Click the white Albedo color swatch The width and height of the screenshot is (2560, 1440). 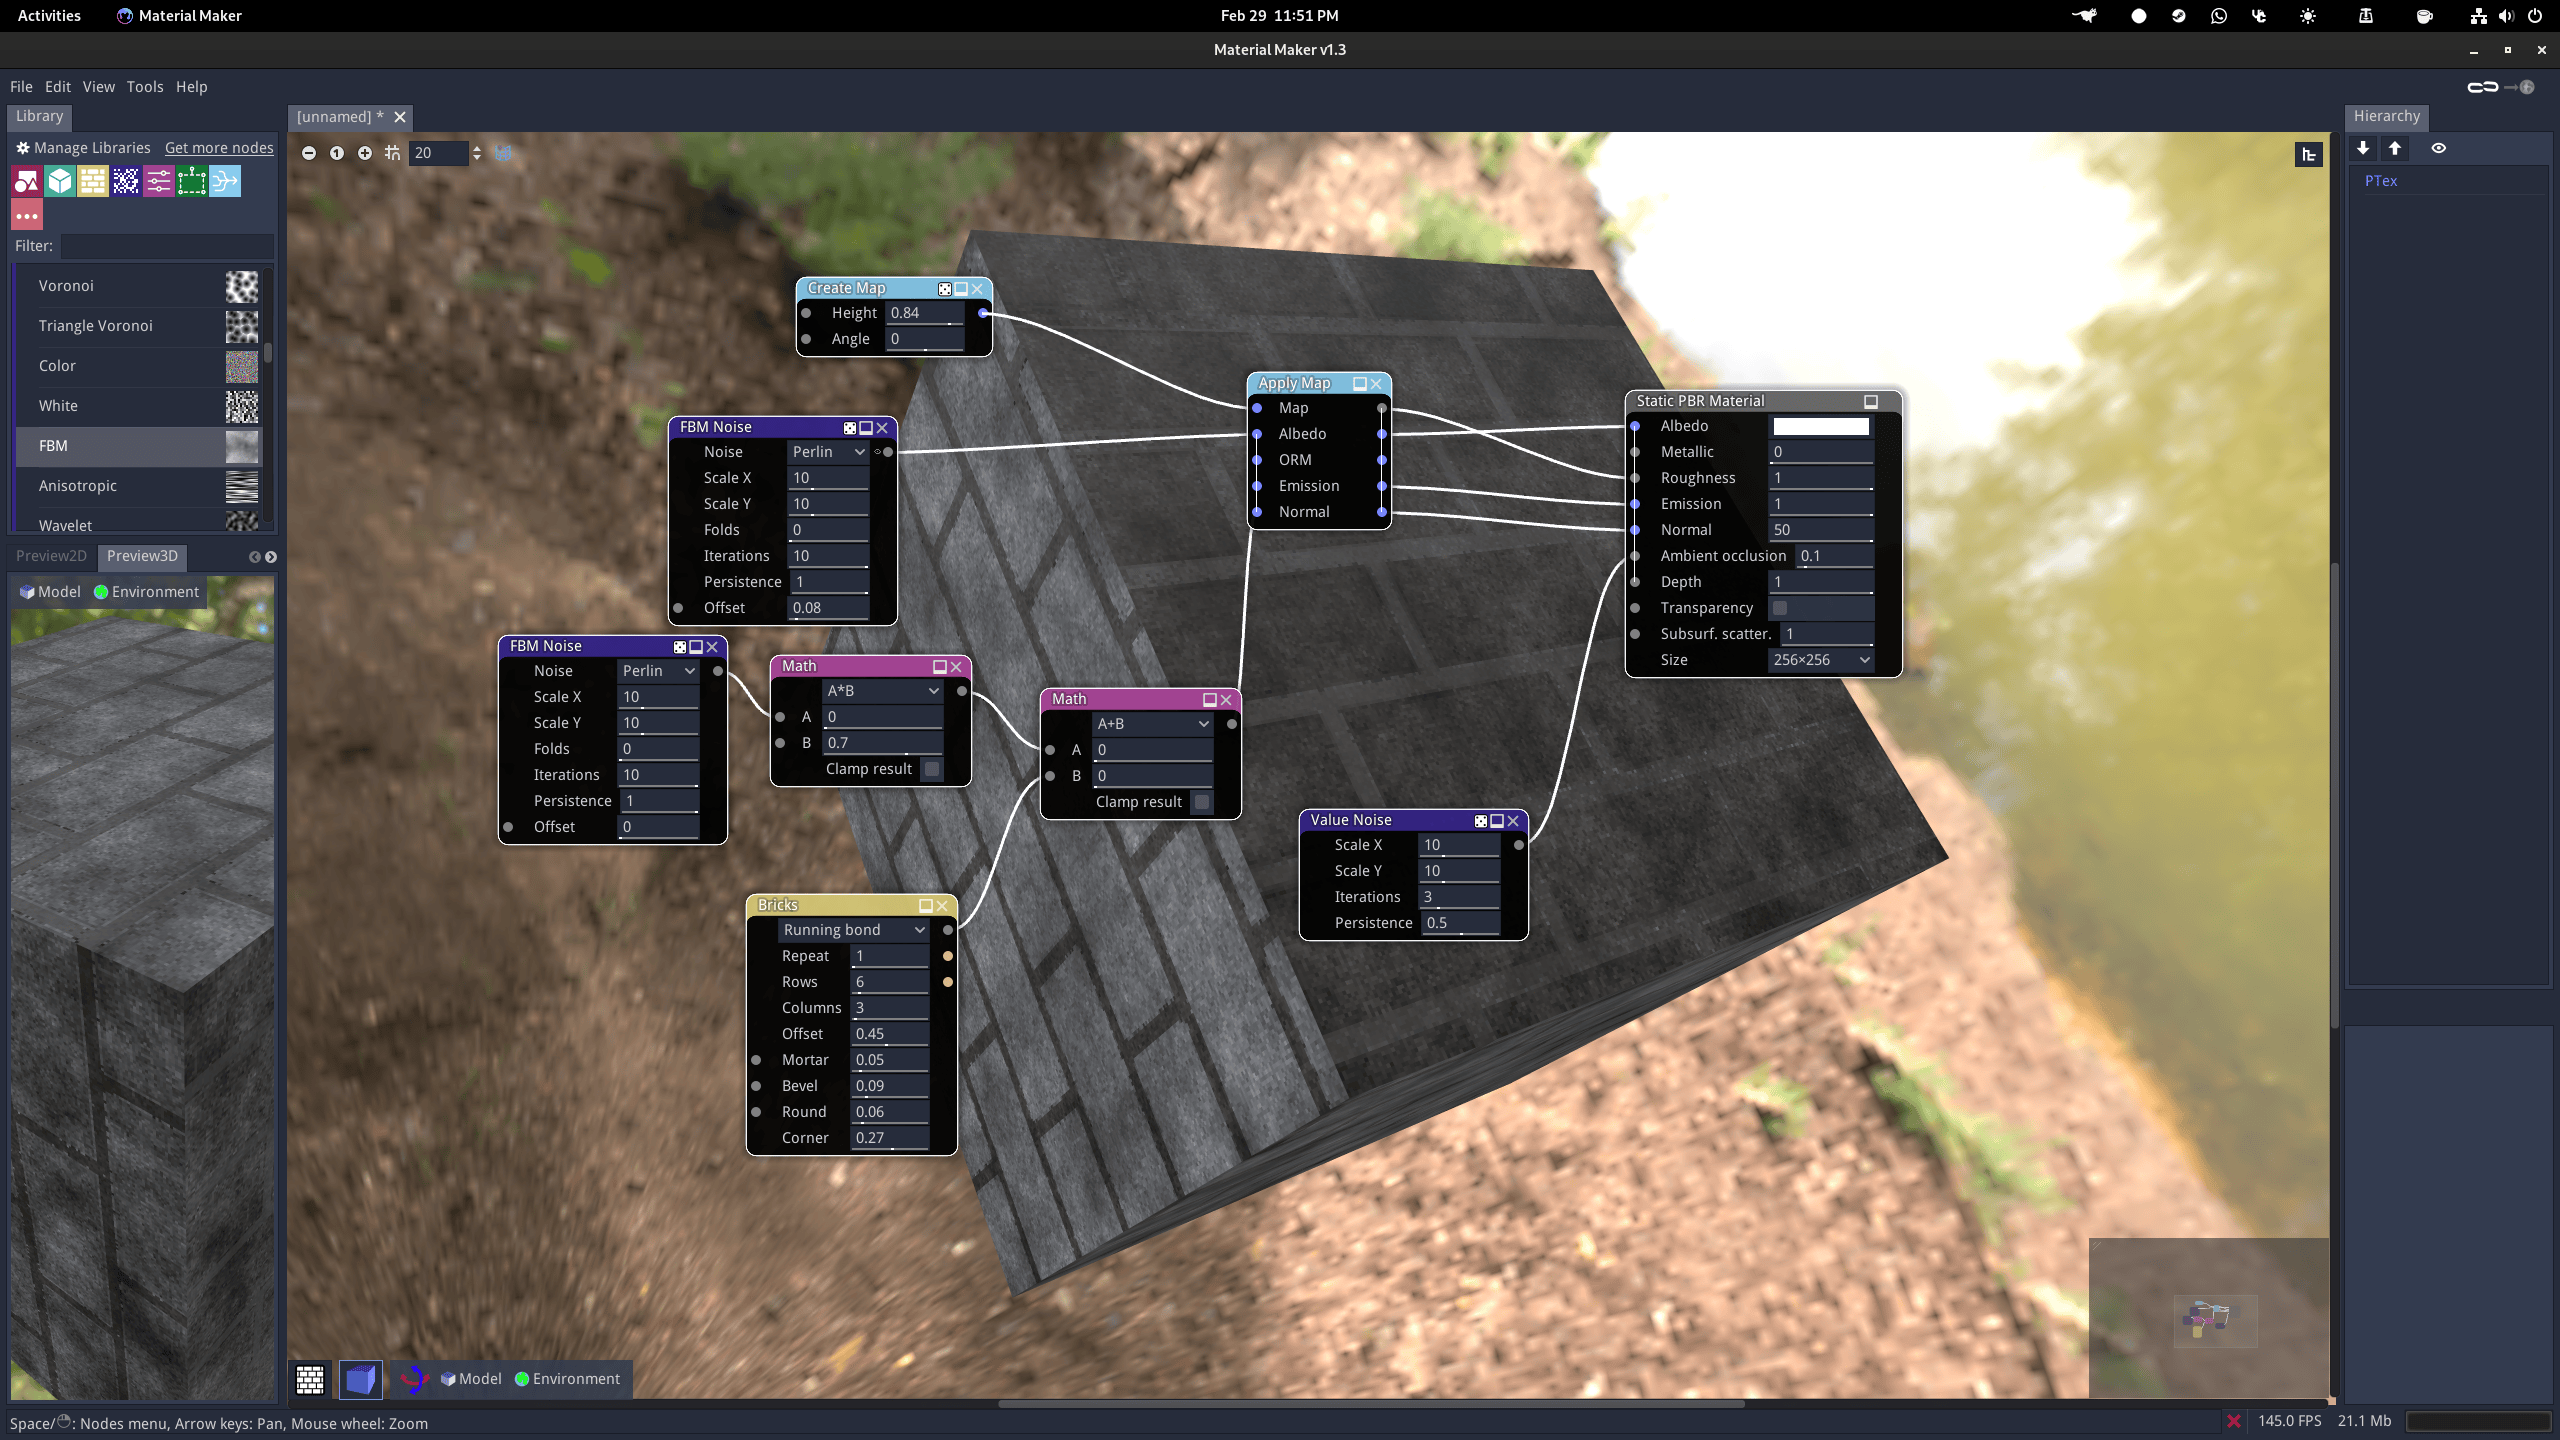(1820, 427)
